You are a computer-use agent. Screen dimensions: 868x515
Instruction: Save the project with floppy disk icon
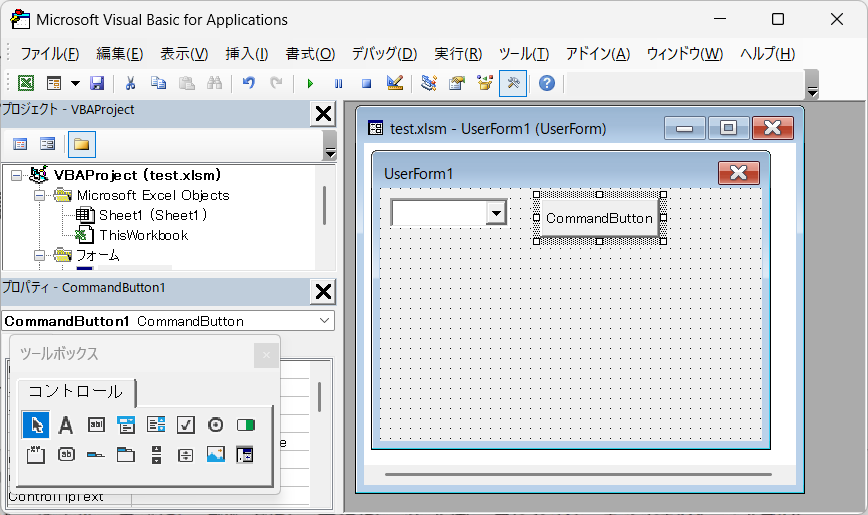97,83
